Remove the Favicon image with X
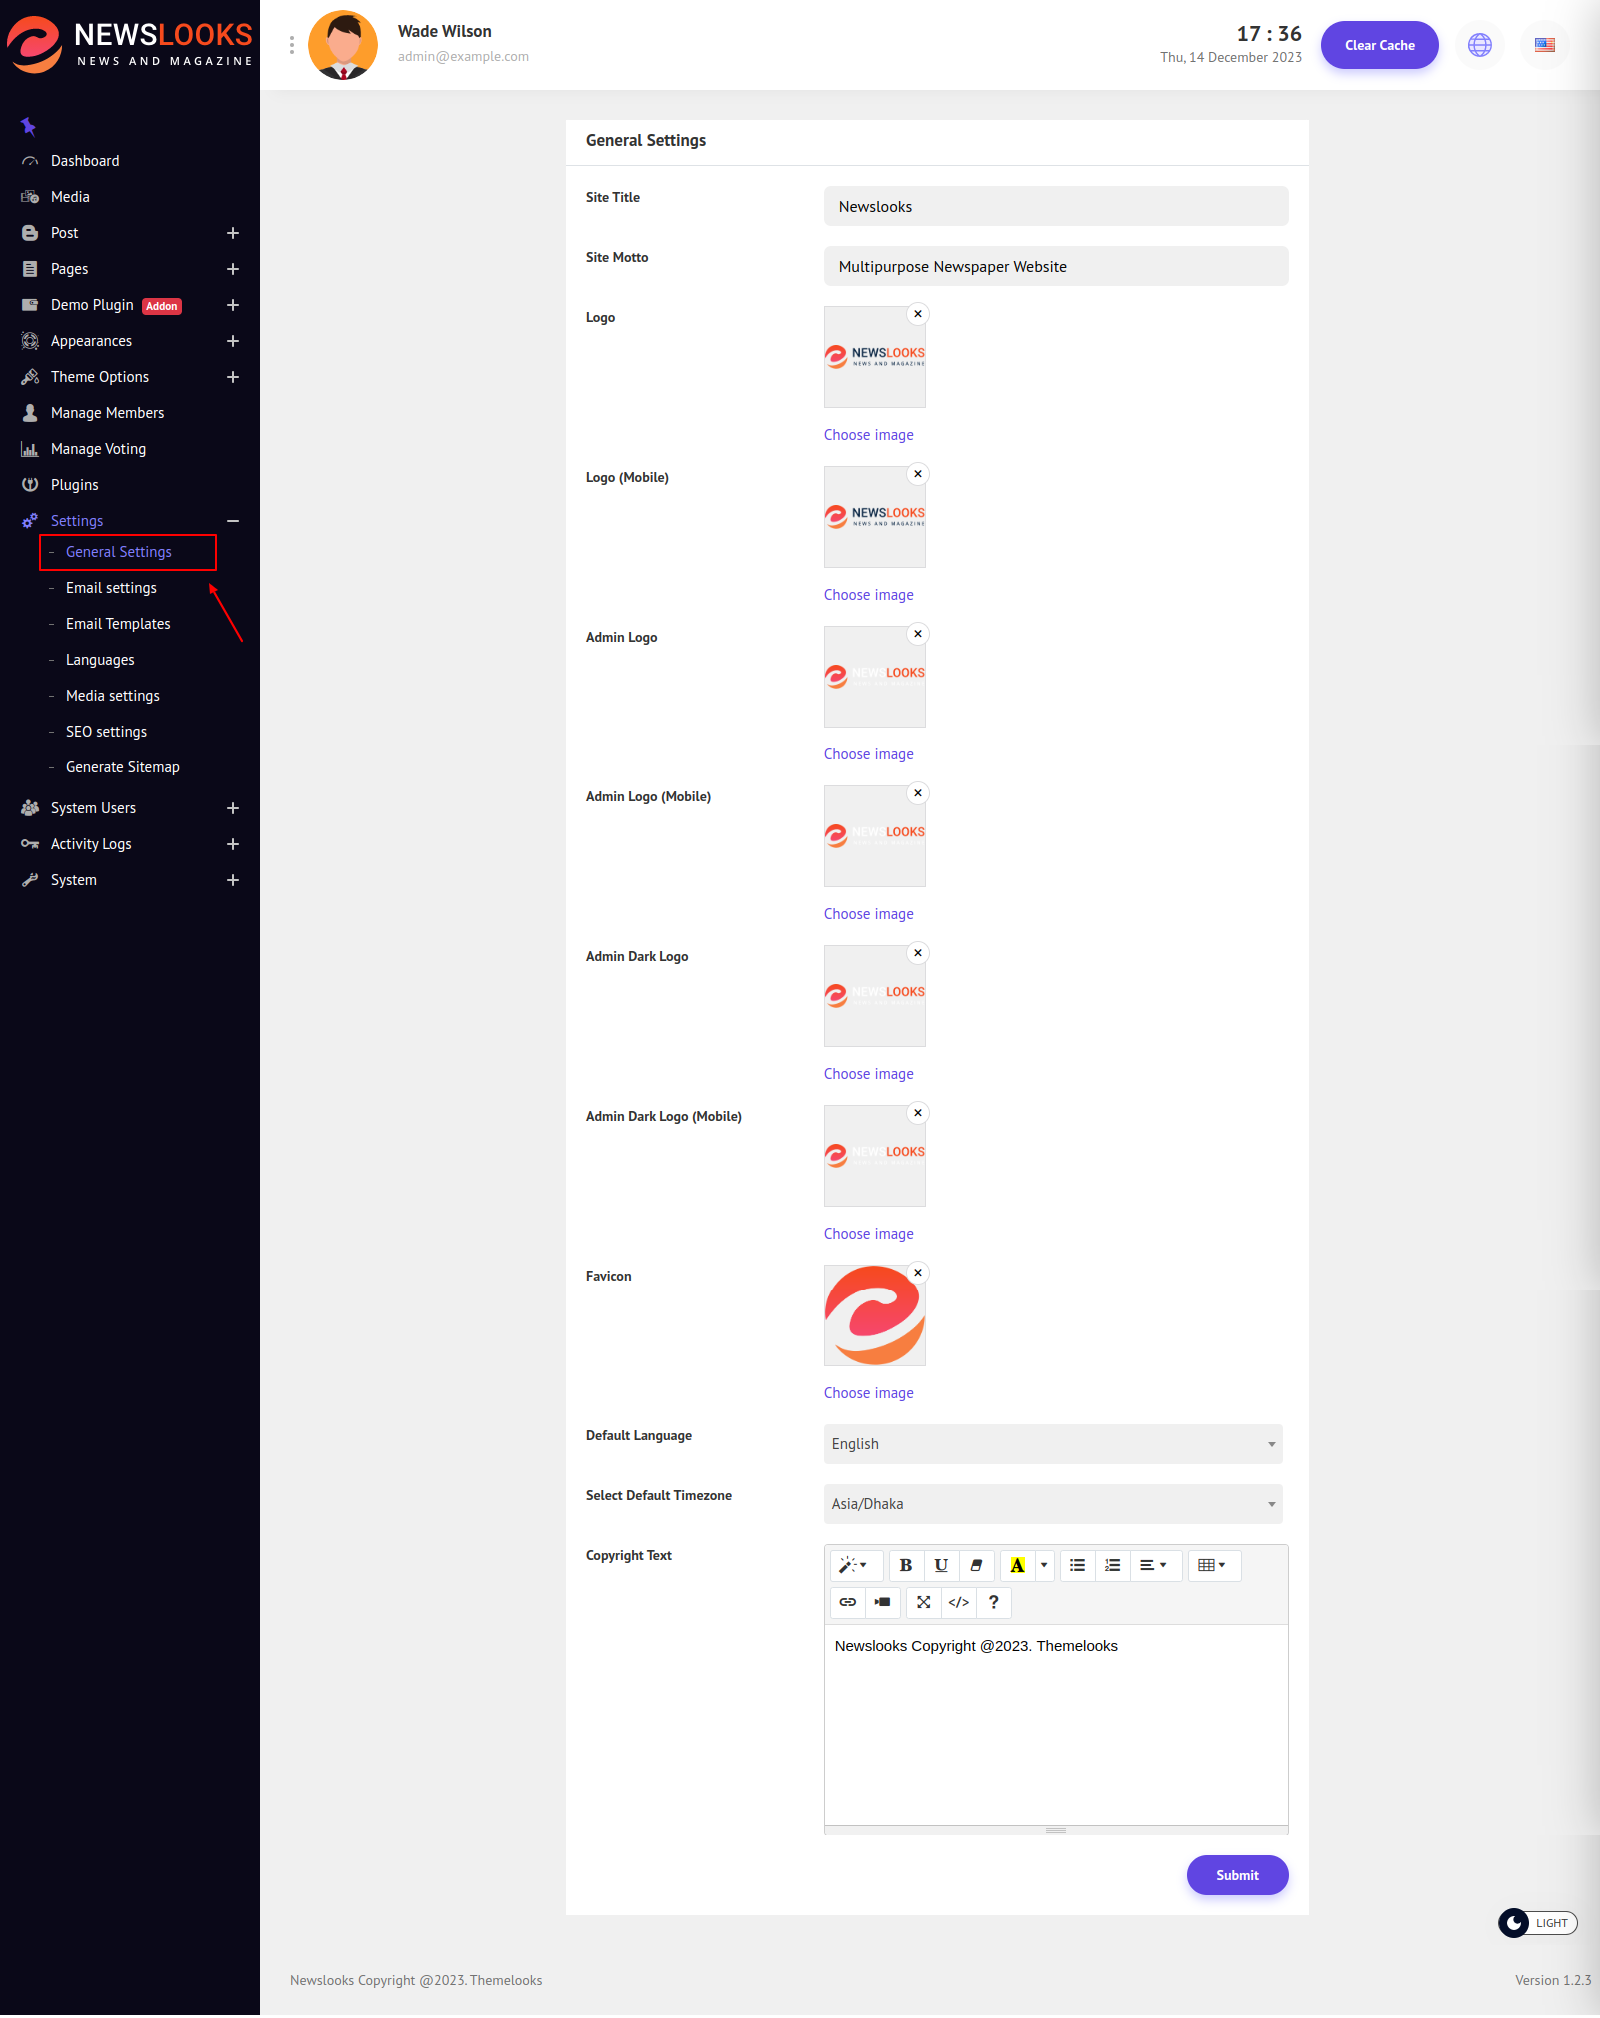Image resolution: width=1600 pixels, height=2018 pixels. point(918,1273)
